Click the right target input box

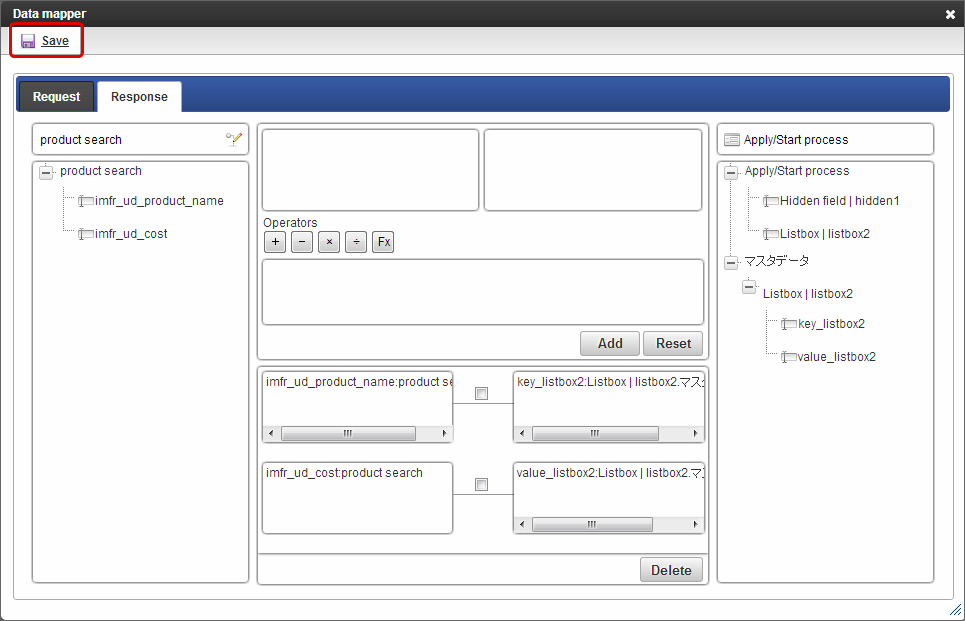click(593, 170)
